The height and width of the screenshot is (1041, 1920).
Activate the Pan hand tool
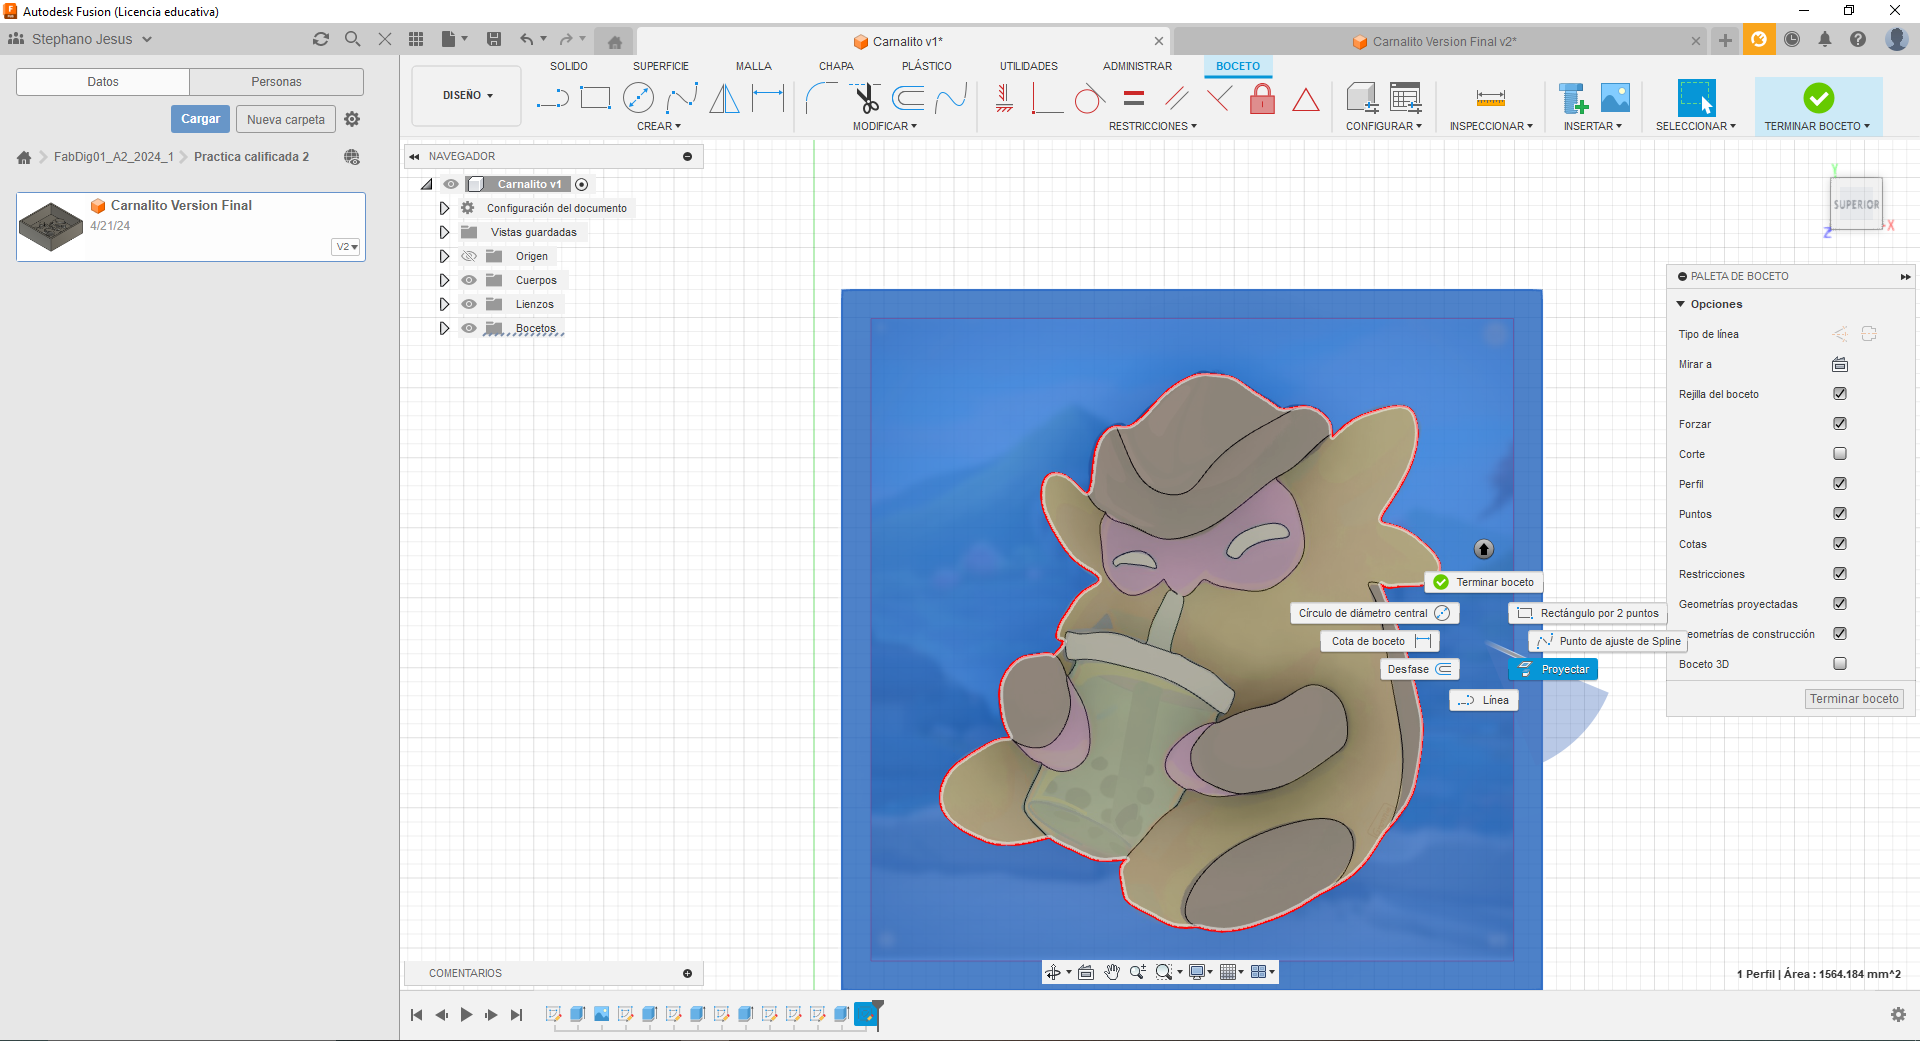(1112, 972)
